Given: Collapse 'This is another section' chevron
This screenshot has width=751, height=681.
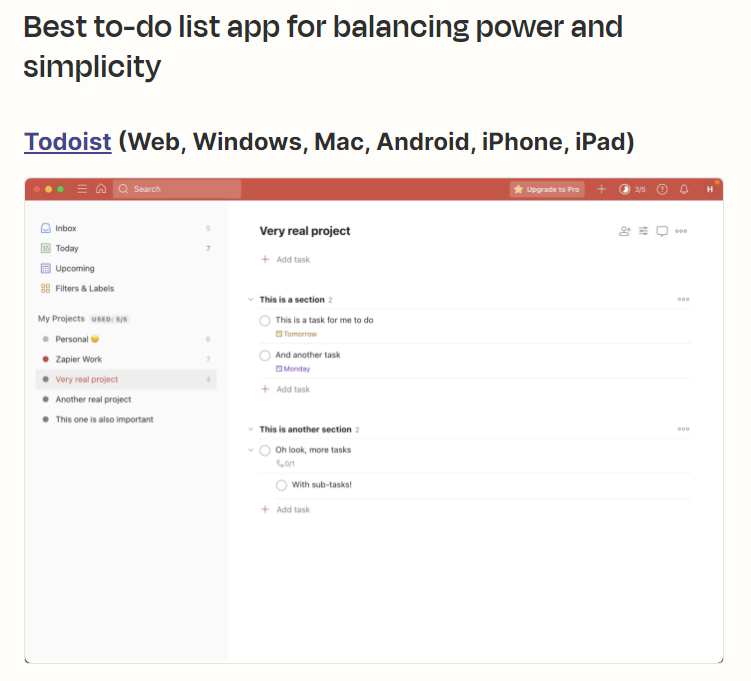Looking at the screenshot, I should coord(250,430).
